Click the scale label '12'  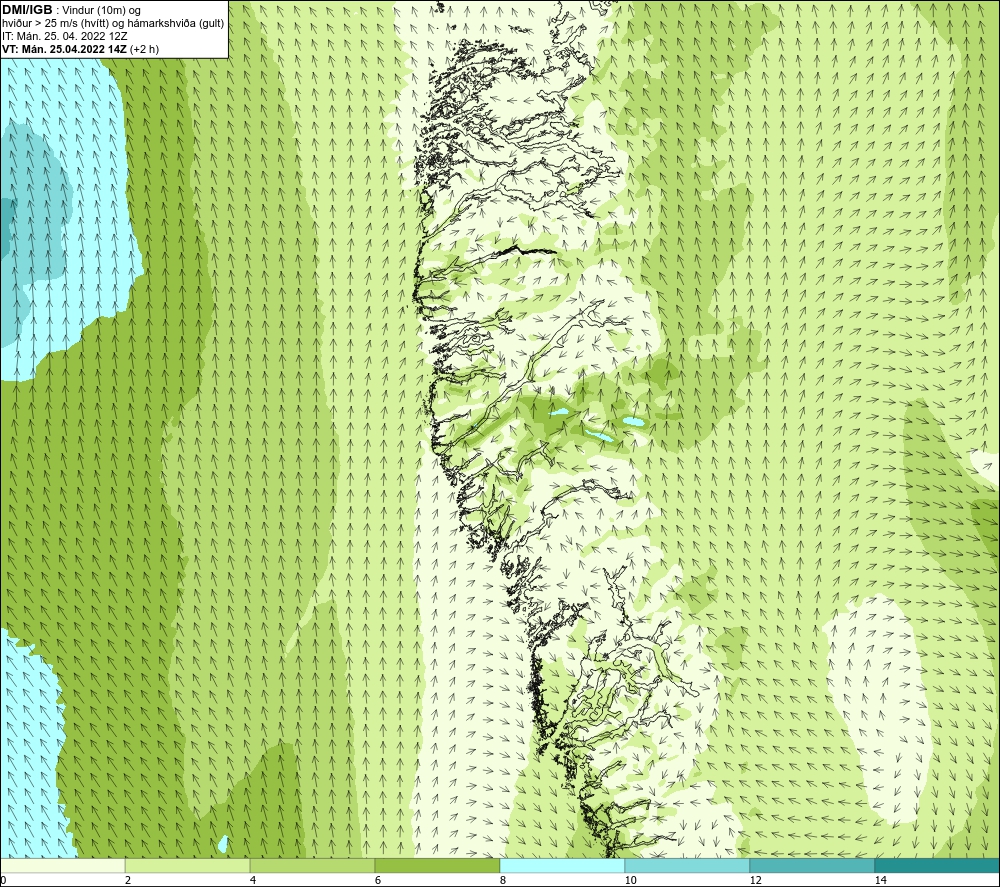755,880
